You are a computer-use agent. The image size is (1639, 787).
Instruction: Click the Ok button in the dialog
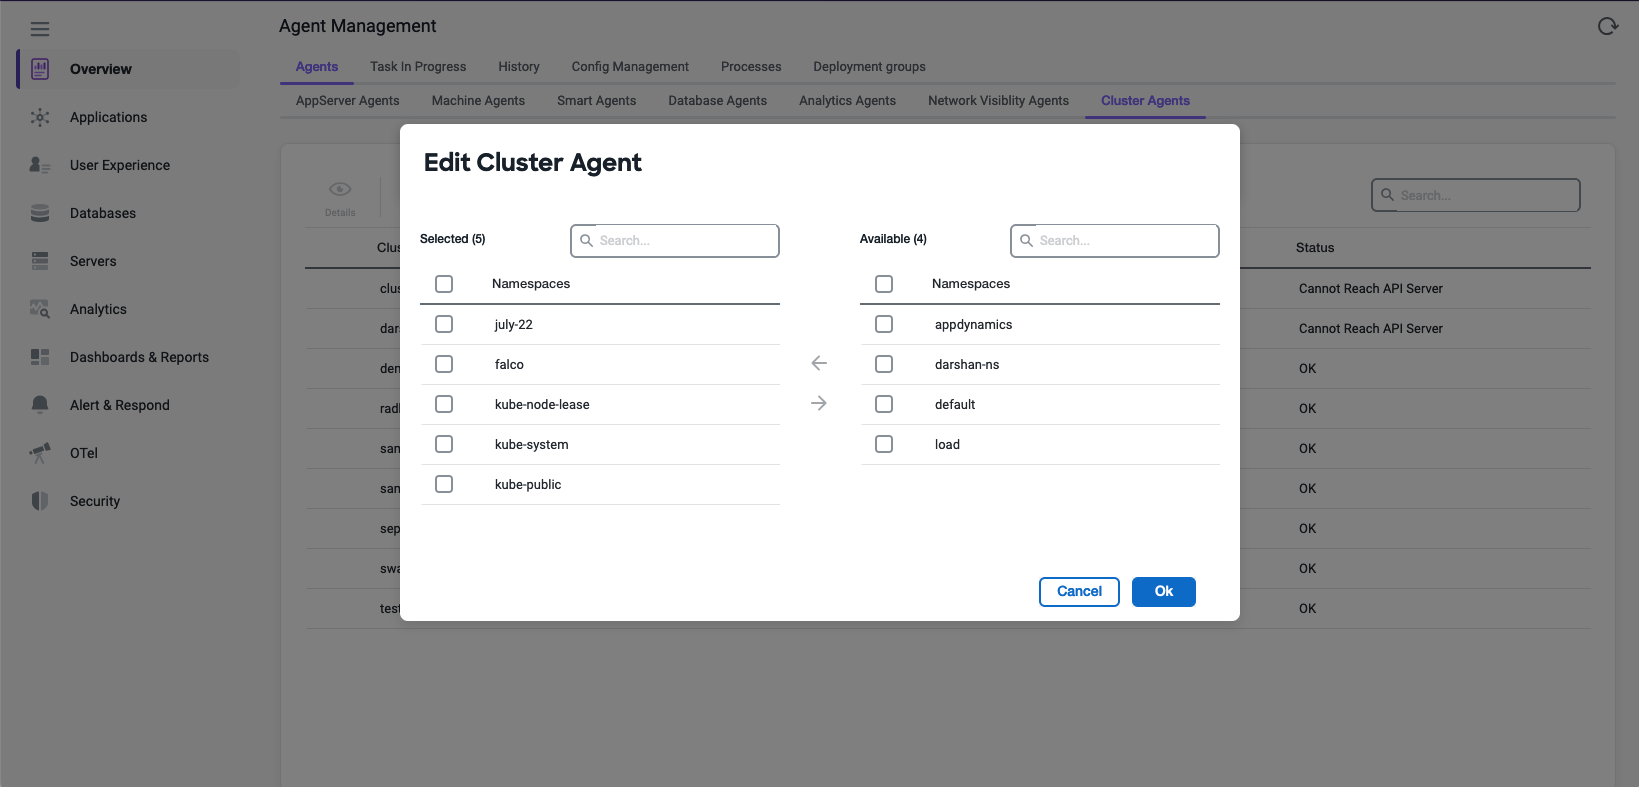[1164, 592]
